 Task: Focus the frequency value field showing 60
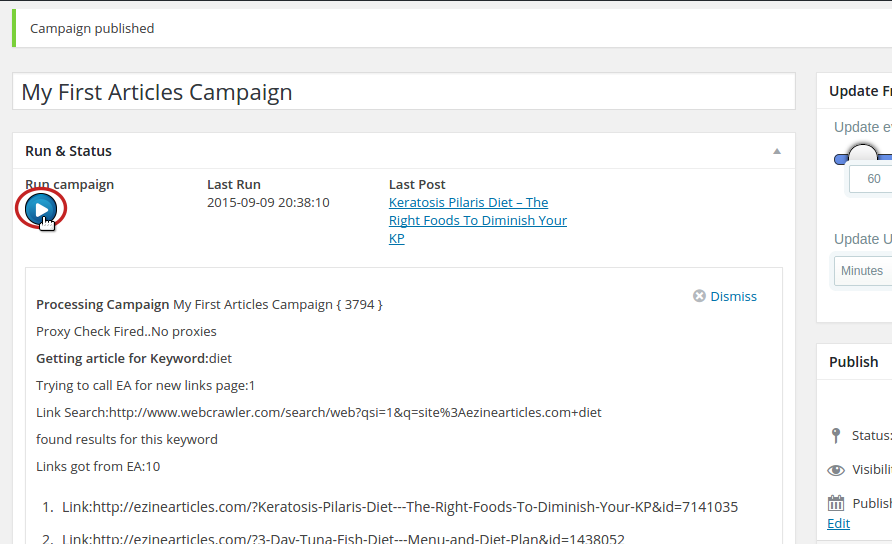pos(872,179)
